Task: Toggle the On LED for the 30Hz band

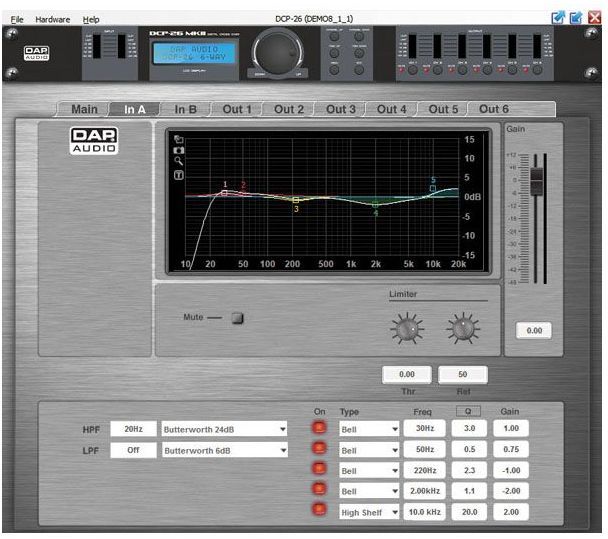Action: tap(320, 428)
